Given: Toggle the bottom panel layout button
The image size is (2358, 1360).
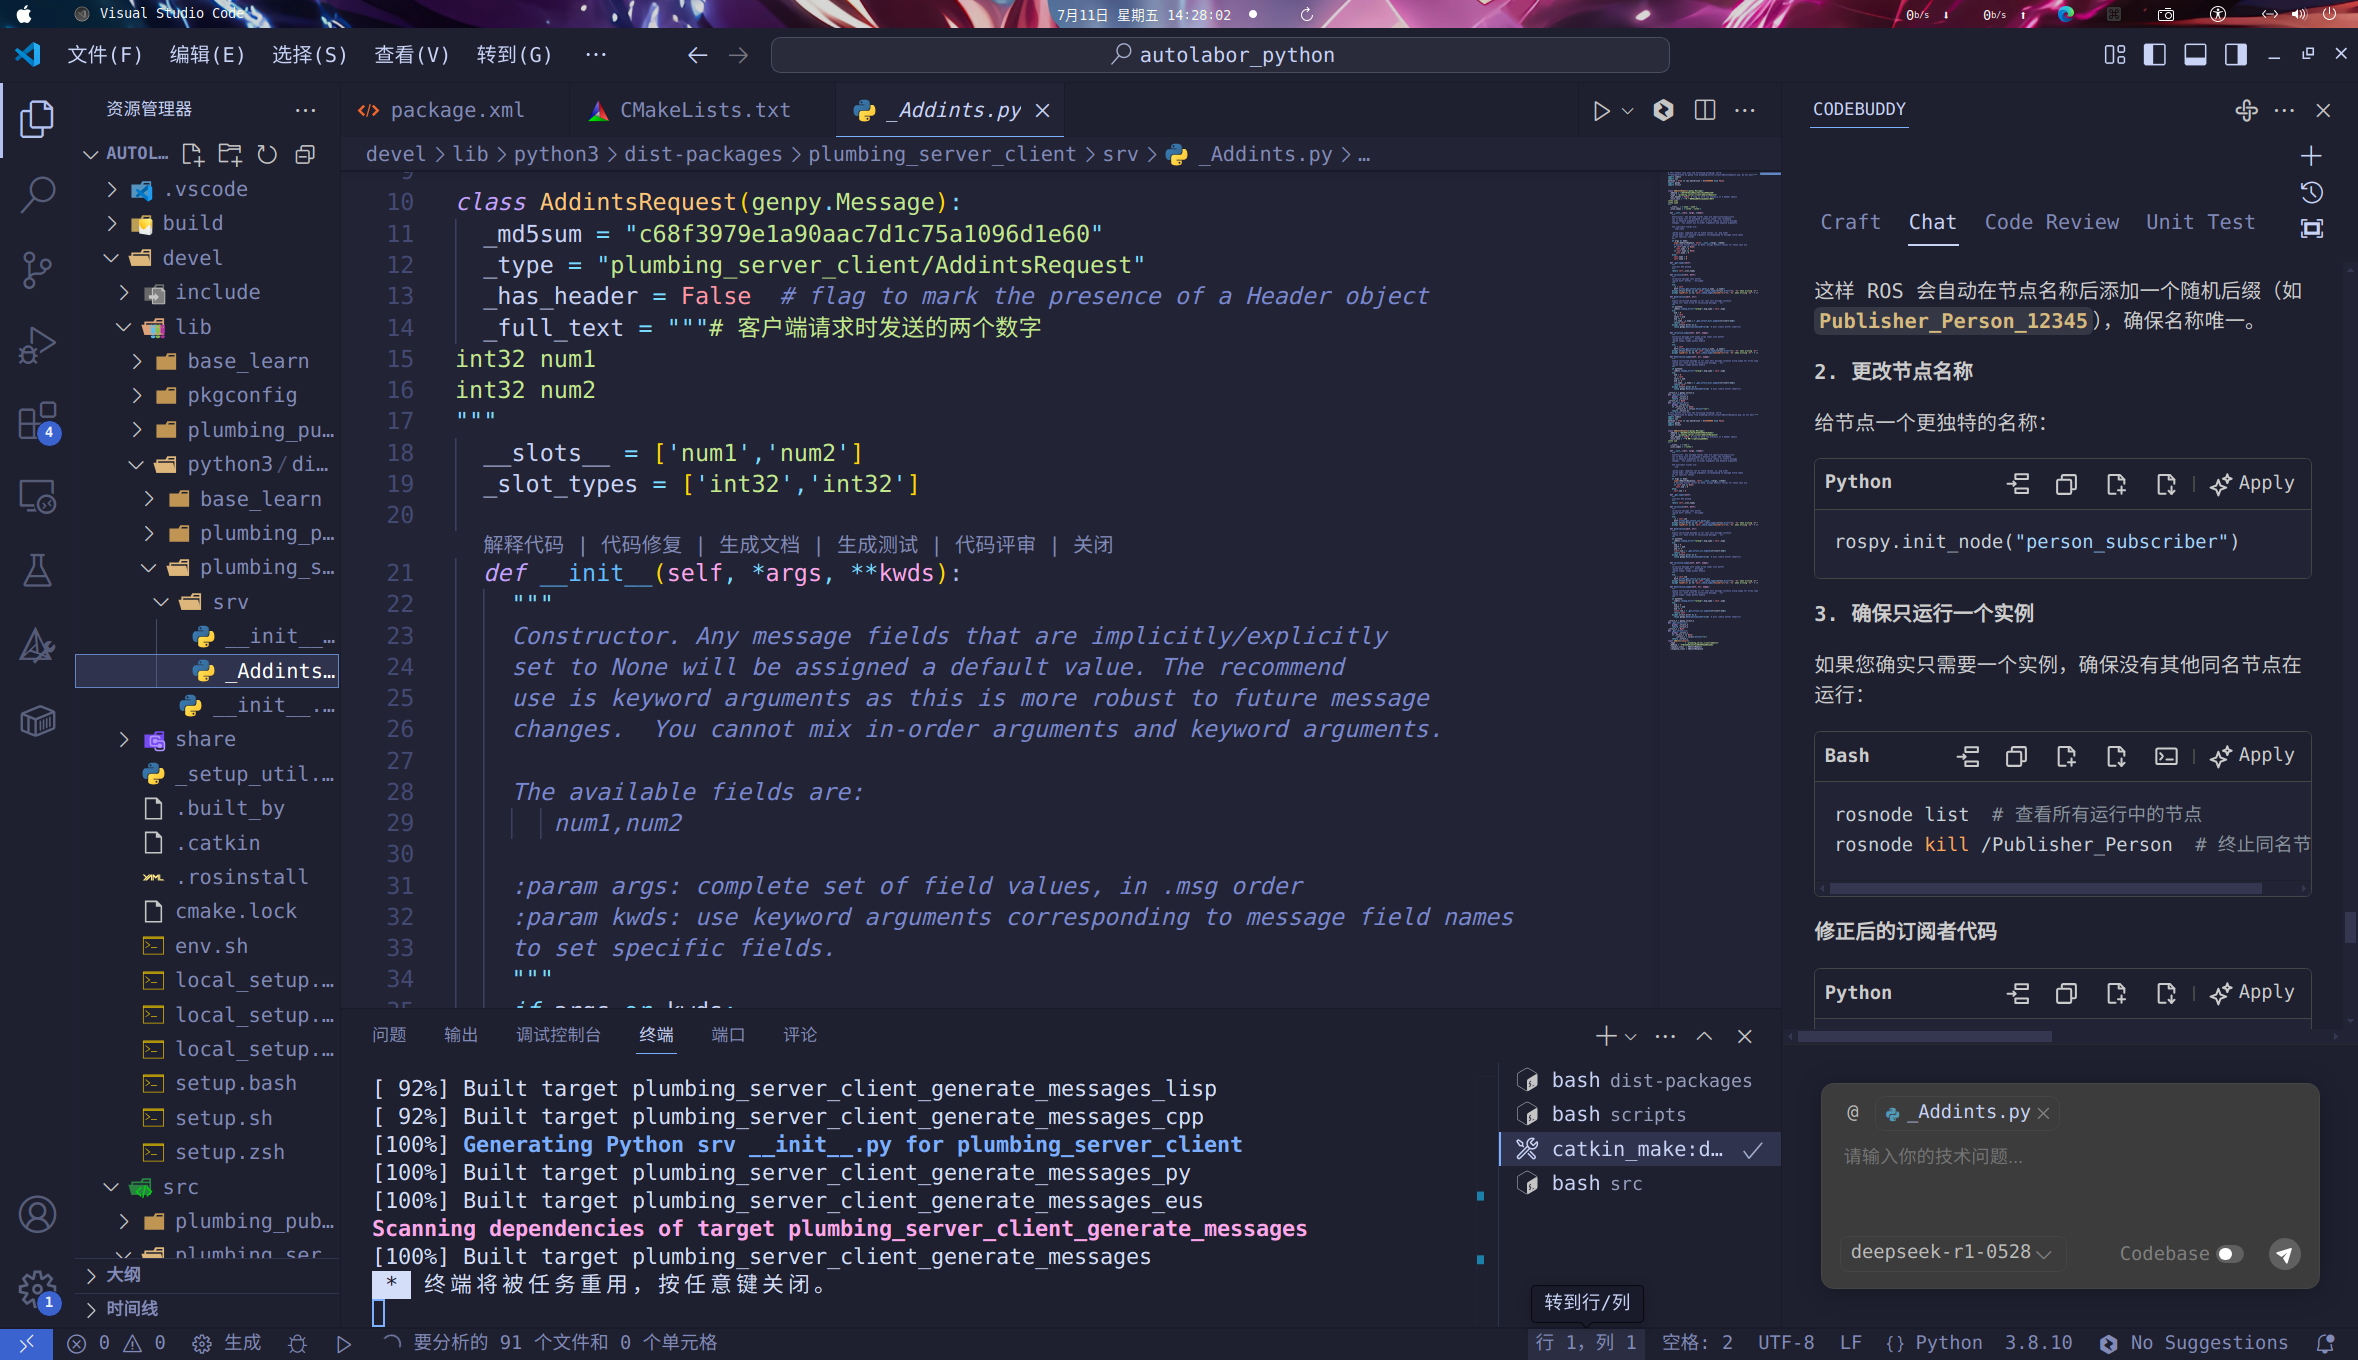Looking at the screenshot, I should [2195, 55].
